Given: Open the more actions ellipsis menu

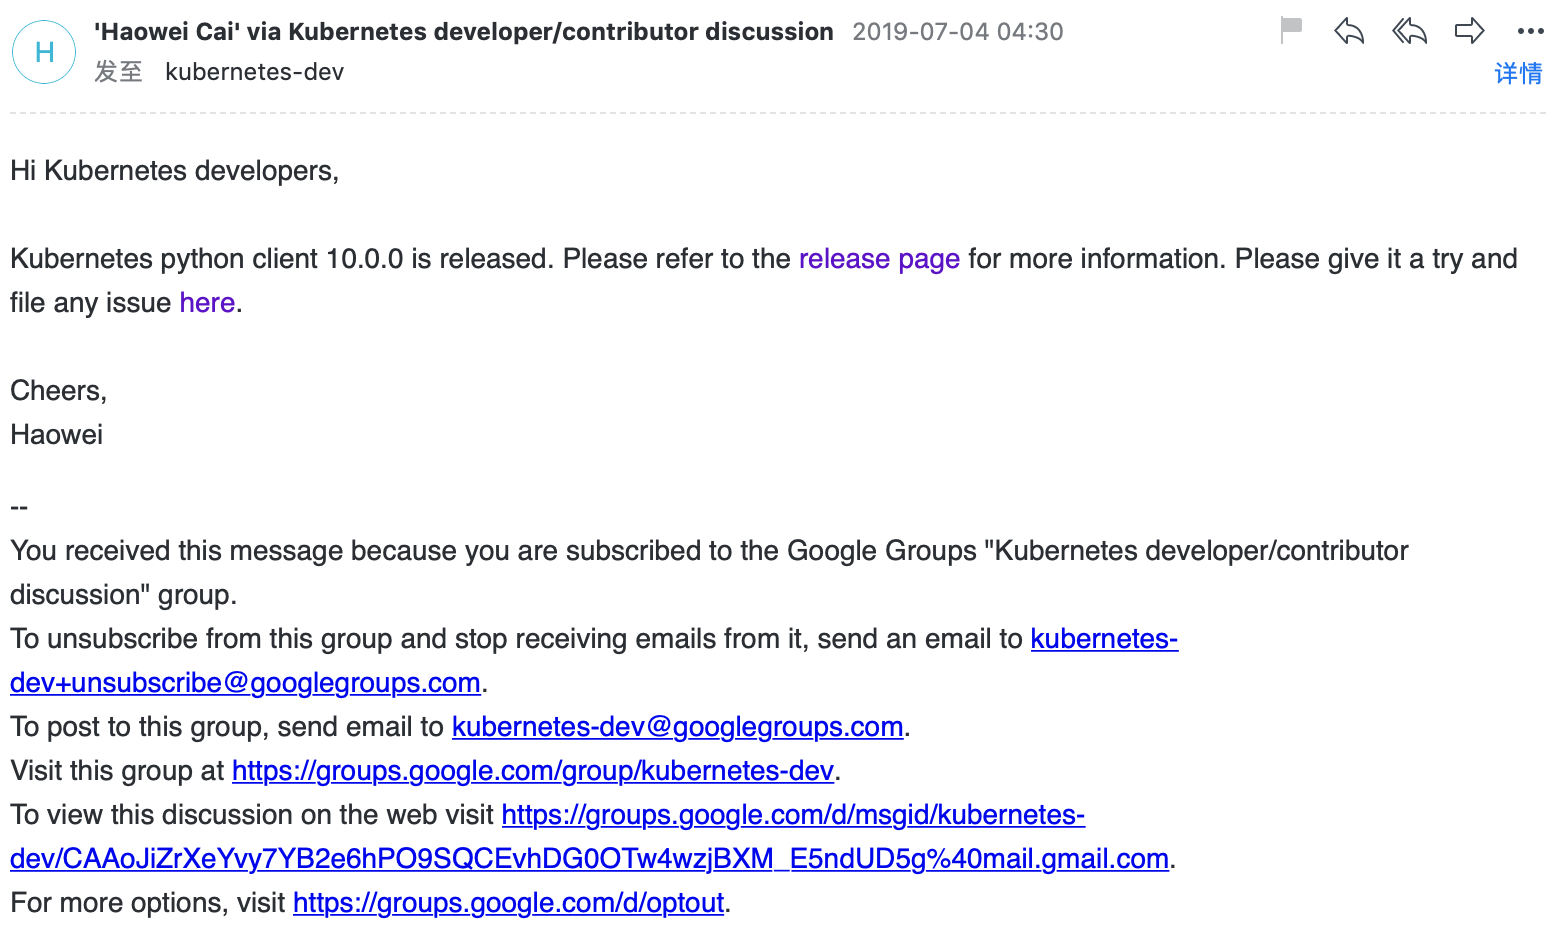Looking at the screenshot, I should coord(1530,32).
